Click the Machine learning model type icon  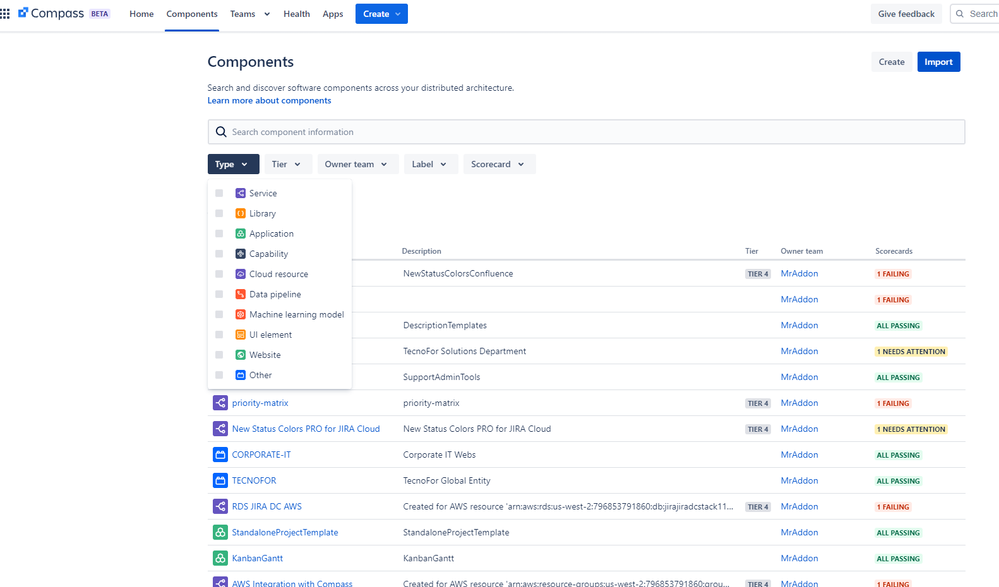242,314
